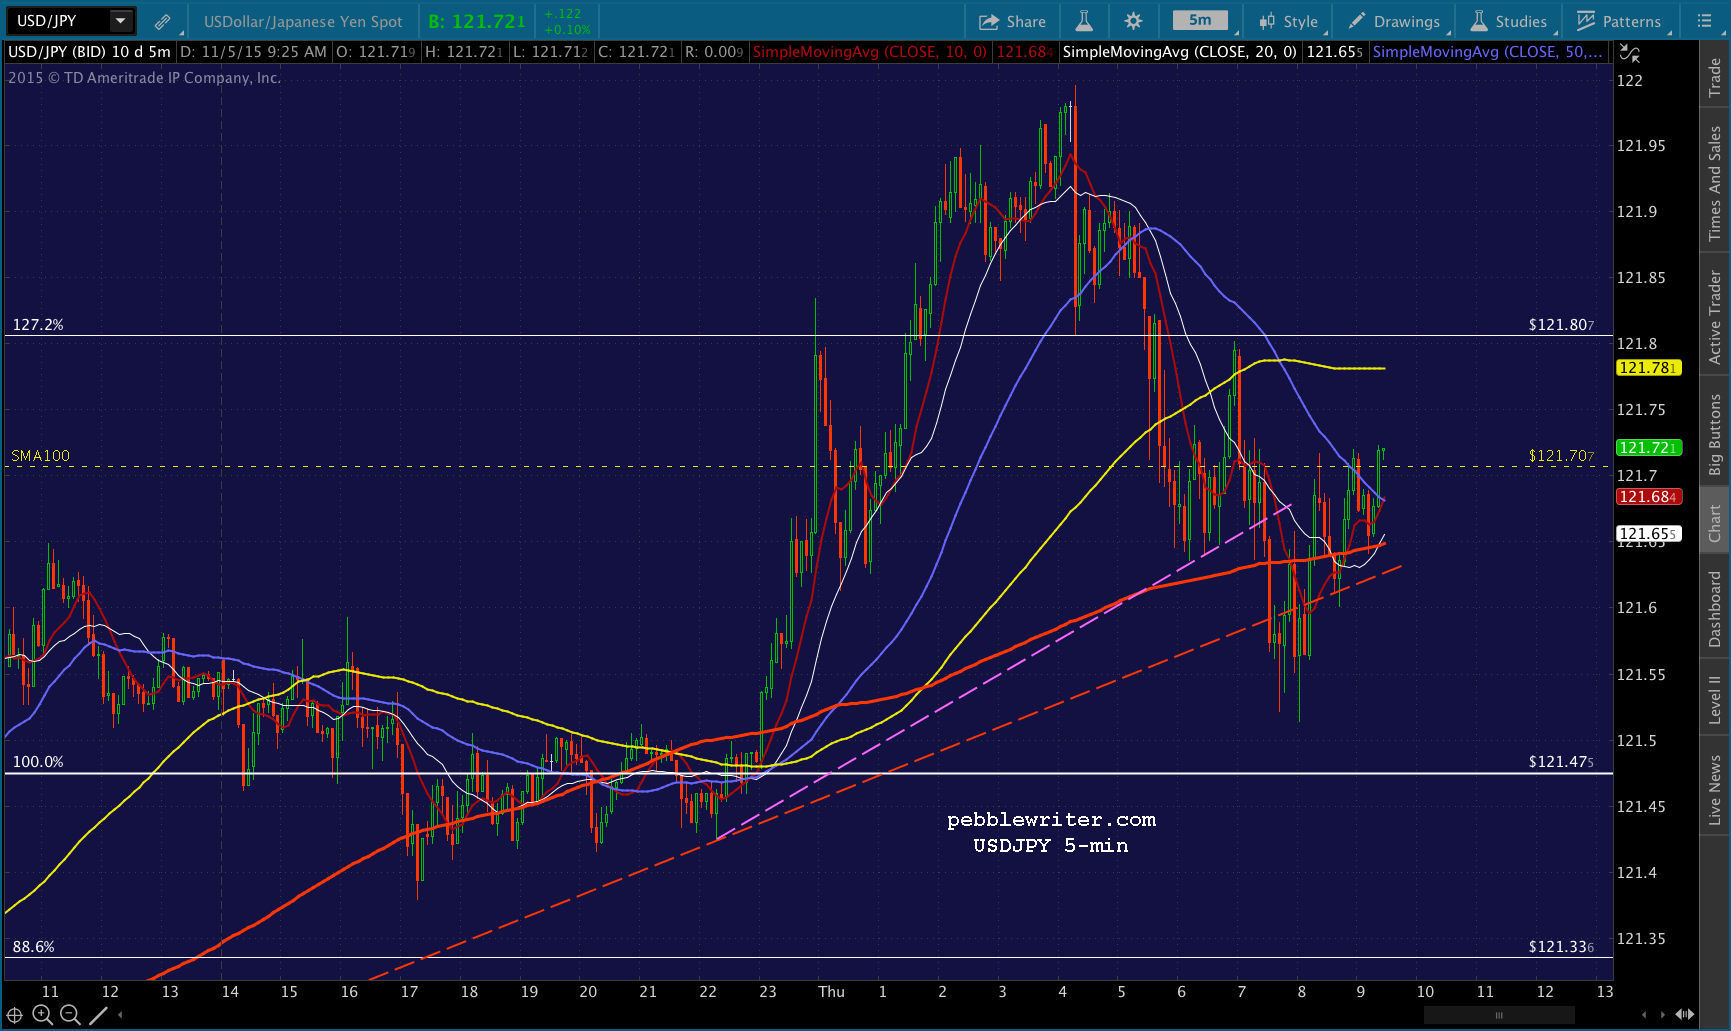1731x1031 pixels.
Task: Open the Level II side tab
Action: pos(1715,699)
